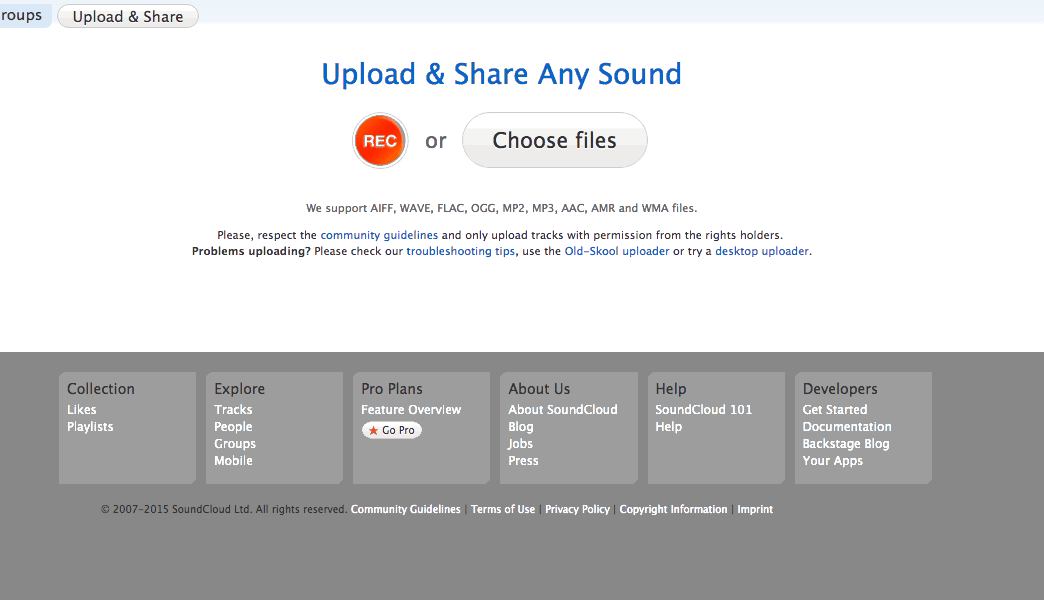Click the Go Pro star button
The width and height of the screenshot is (1044, 600).
point(392,430)
